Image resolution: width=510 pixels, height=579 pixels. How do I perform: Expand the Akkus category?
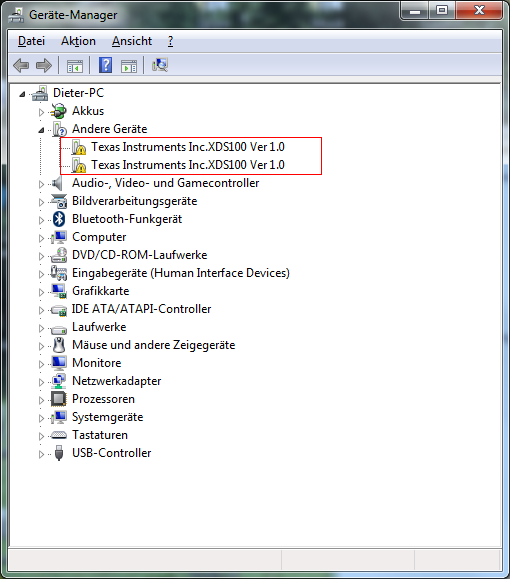click(41, 112)
